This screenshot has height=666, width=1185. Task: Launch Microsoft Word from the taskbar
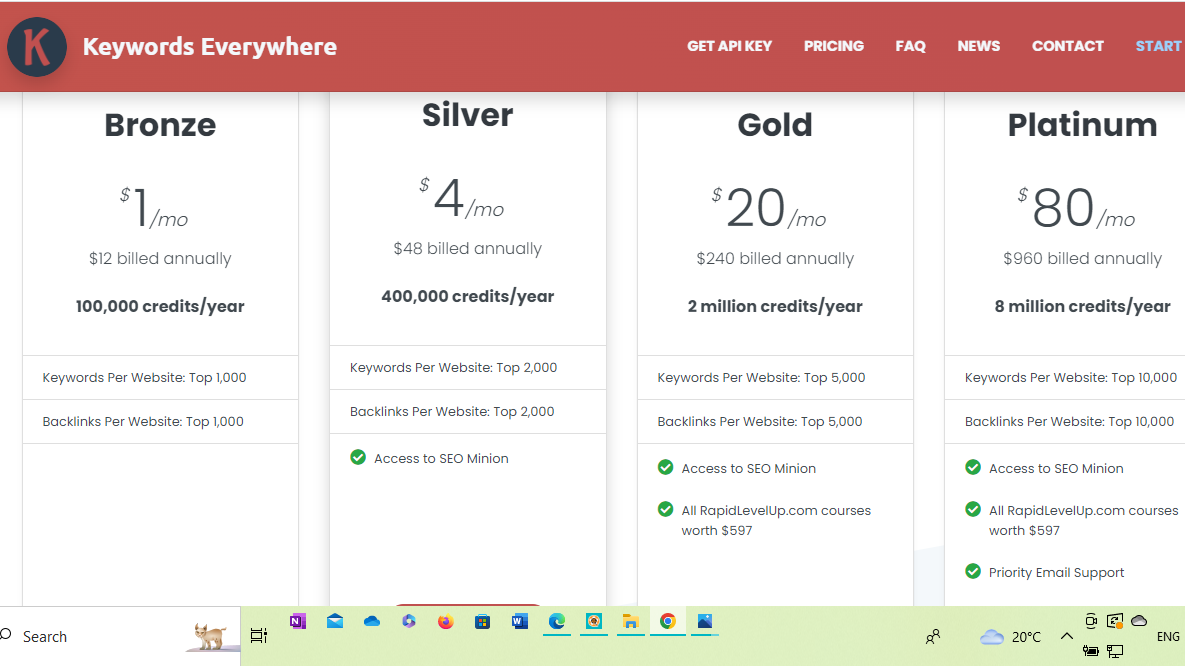[x=519, y=621]
